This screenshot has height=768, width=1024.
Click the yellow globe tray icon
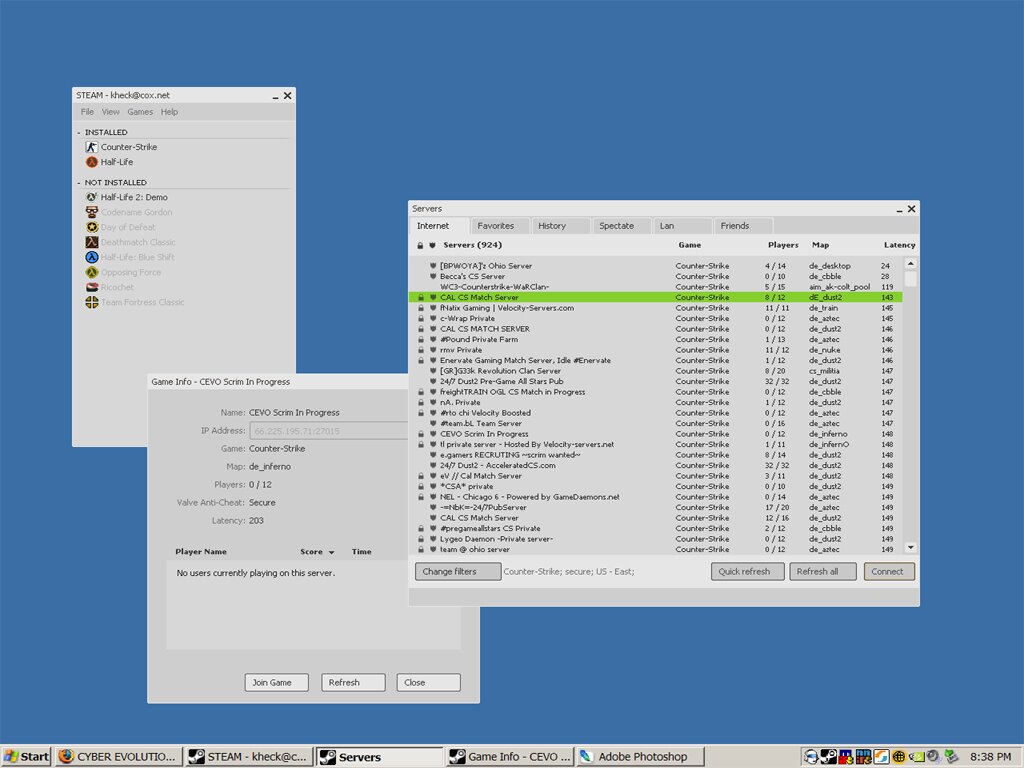pos(899,756)
